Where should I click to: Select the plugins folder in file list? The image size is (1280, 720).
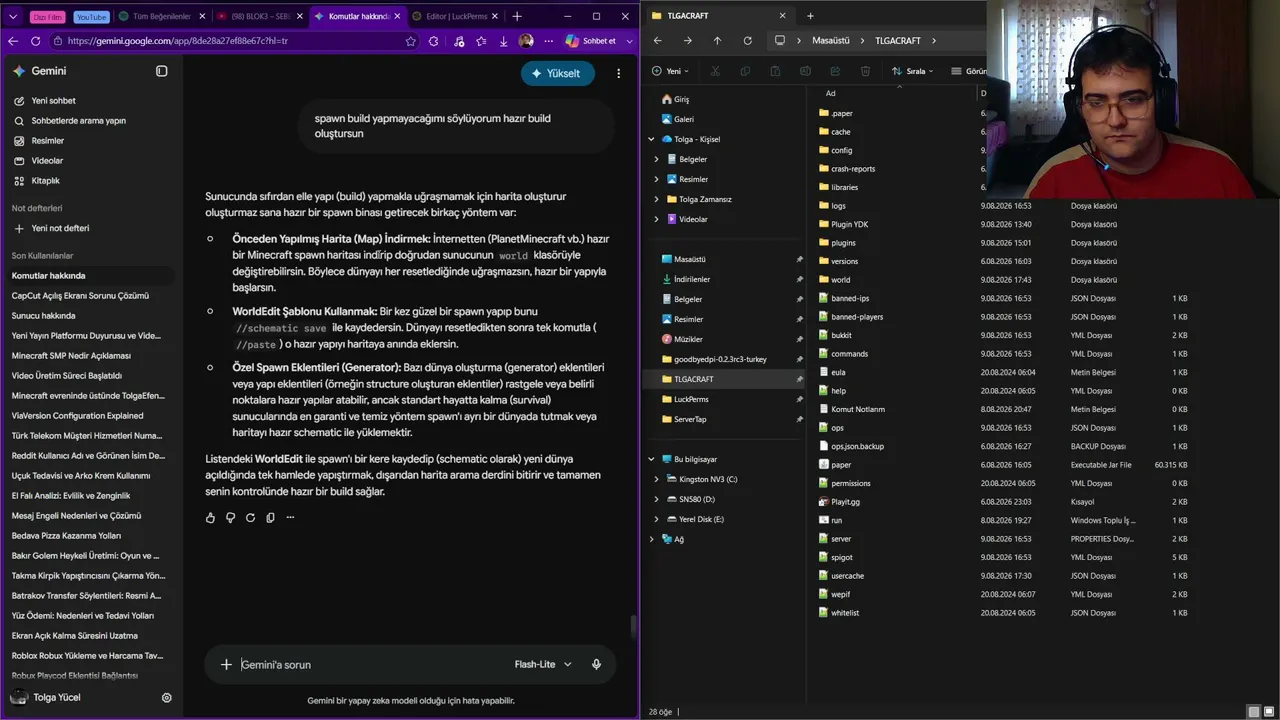(843, 243)
